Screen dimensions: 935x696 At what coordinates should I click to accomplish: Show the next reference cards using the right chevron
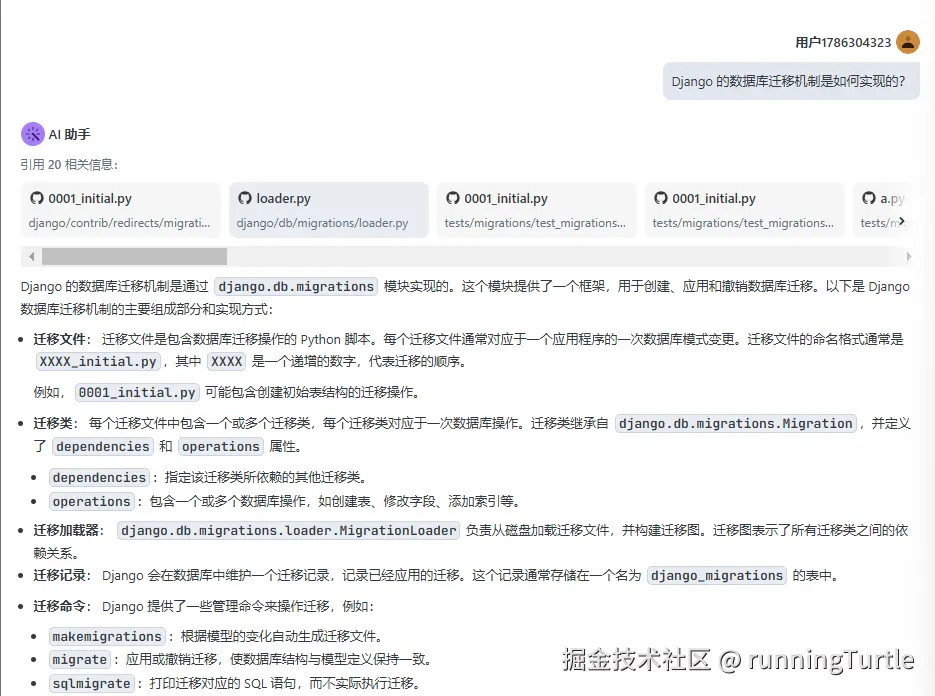tap(902, 221)
